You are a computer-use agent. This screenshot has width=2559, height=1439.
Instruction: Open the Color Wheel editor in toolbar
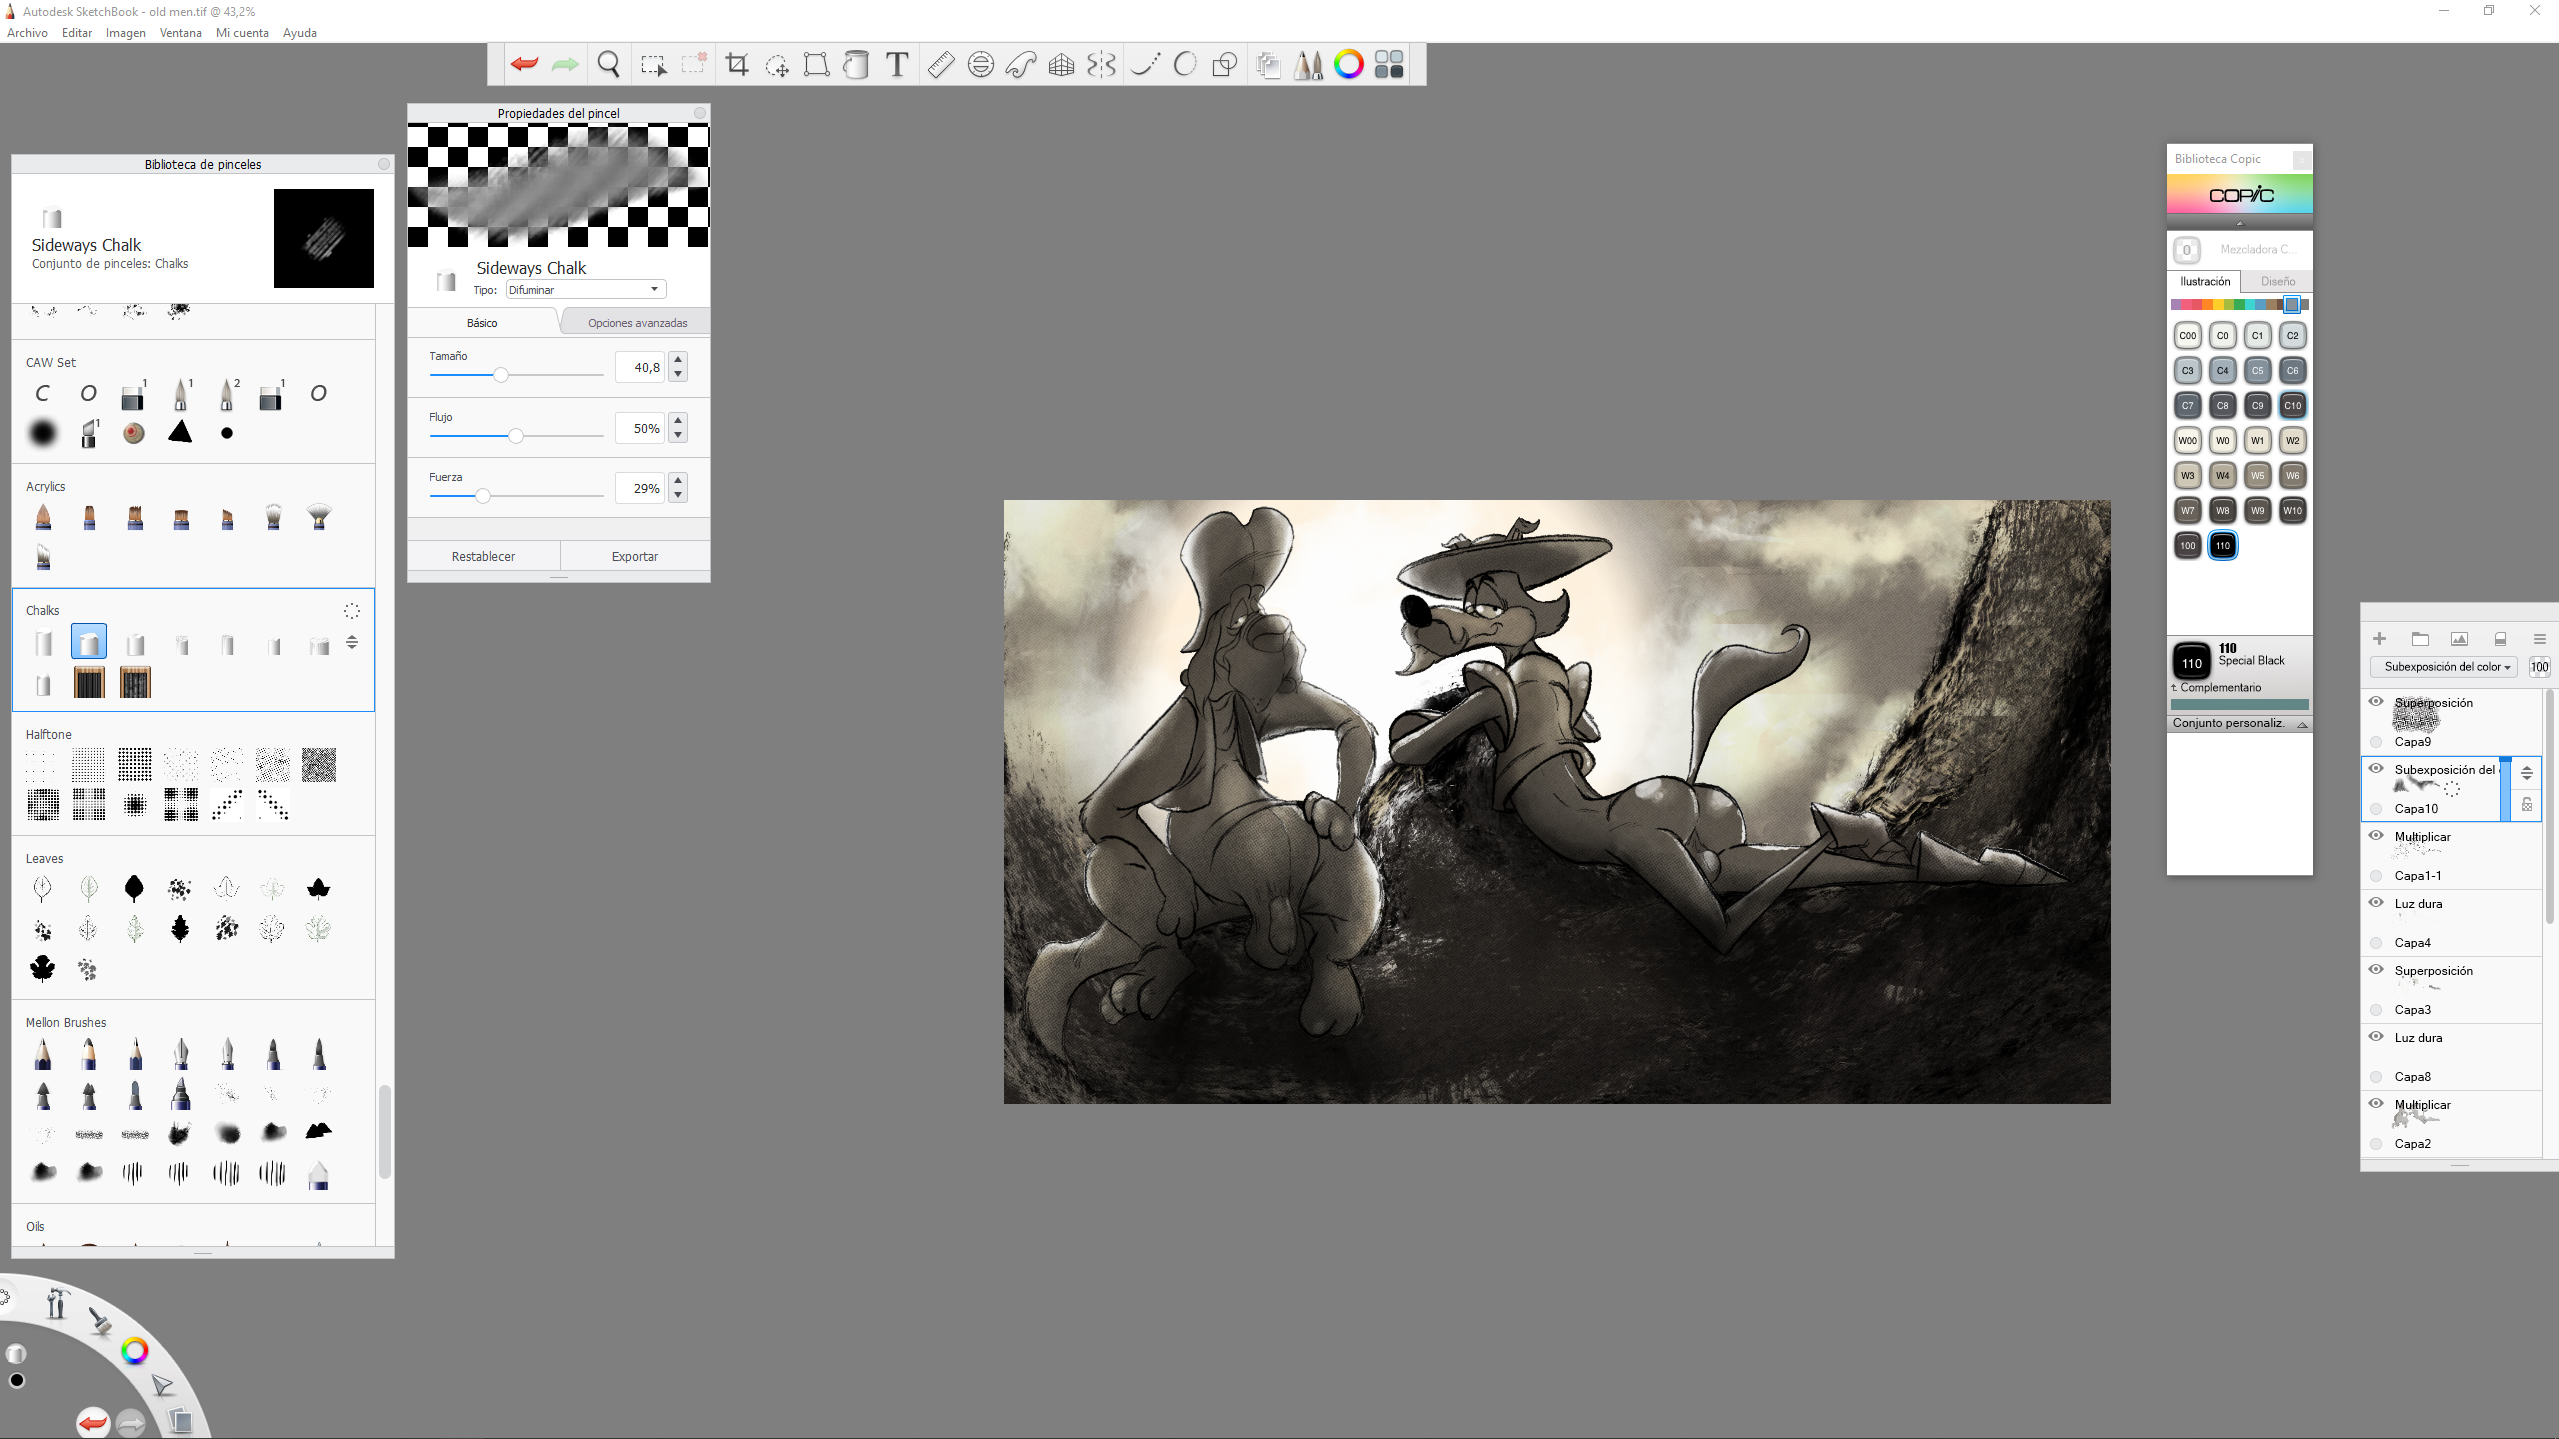click(x=1348, y=65)
